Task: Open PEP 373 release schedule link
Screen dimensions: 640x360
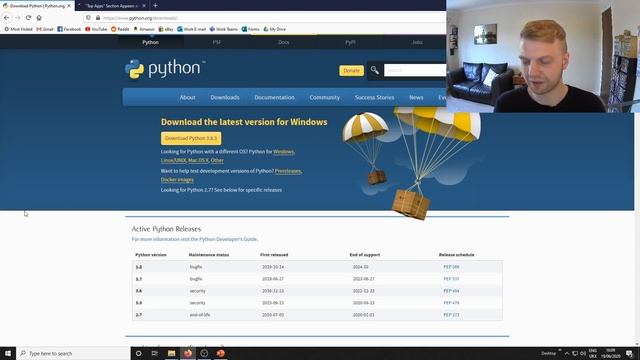Action: click(451, 315)
